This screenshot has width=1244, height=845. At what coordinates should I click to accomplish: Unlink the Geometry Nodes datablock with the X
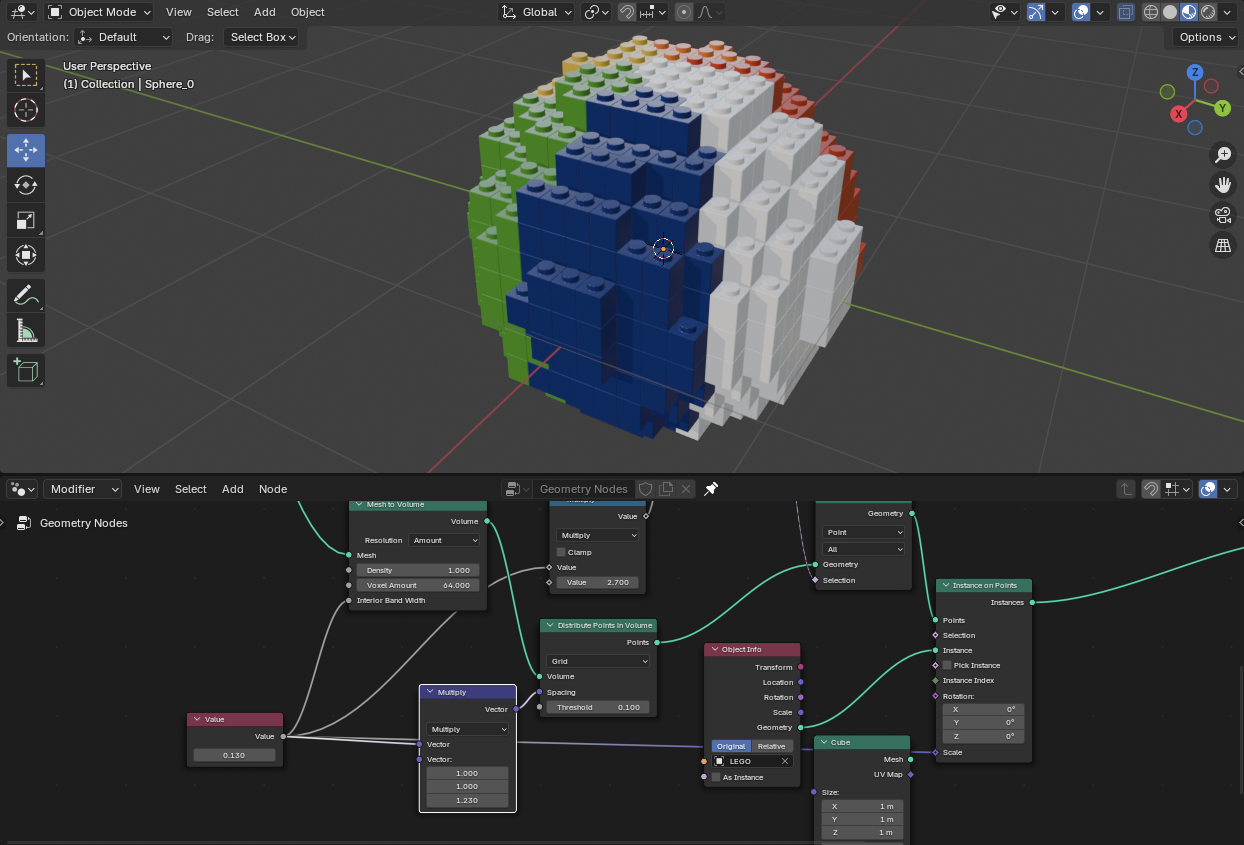coord(686,489)
